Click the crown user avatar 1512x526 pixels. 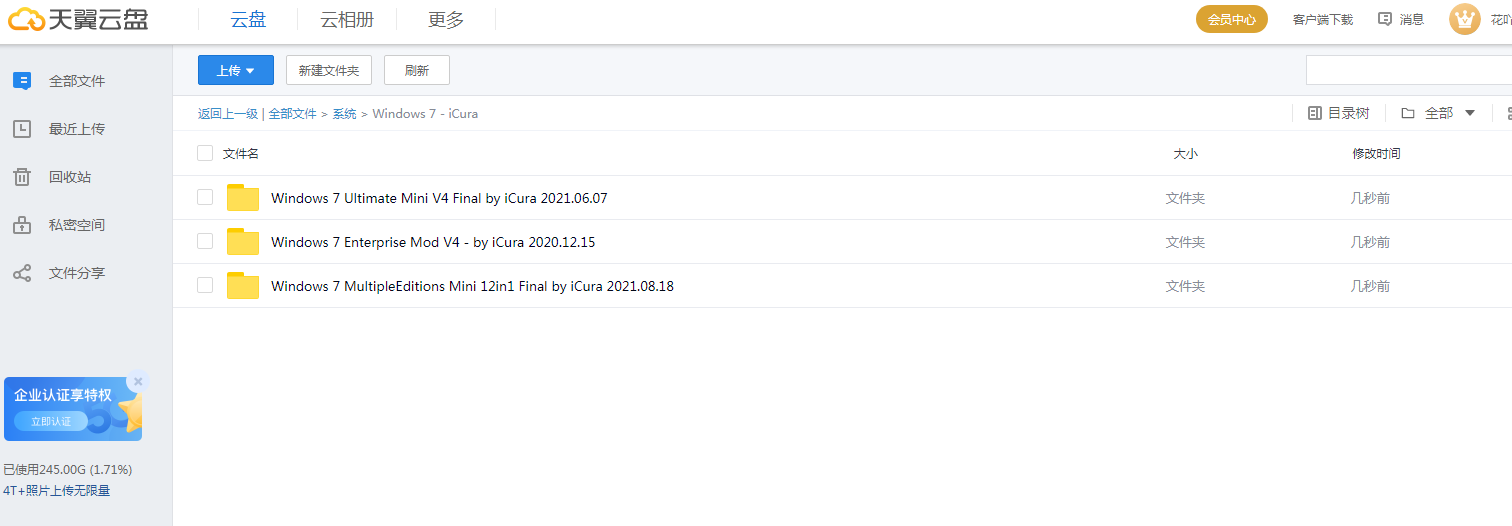point(1465,19)
